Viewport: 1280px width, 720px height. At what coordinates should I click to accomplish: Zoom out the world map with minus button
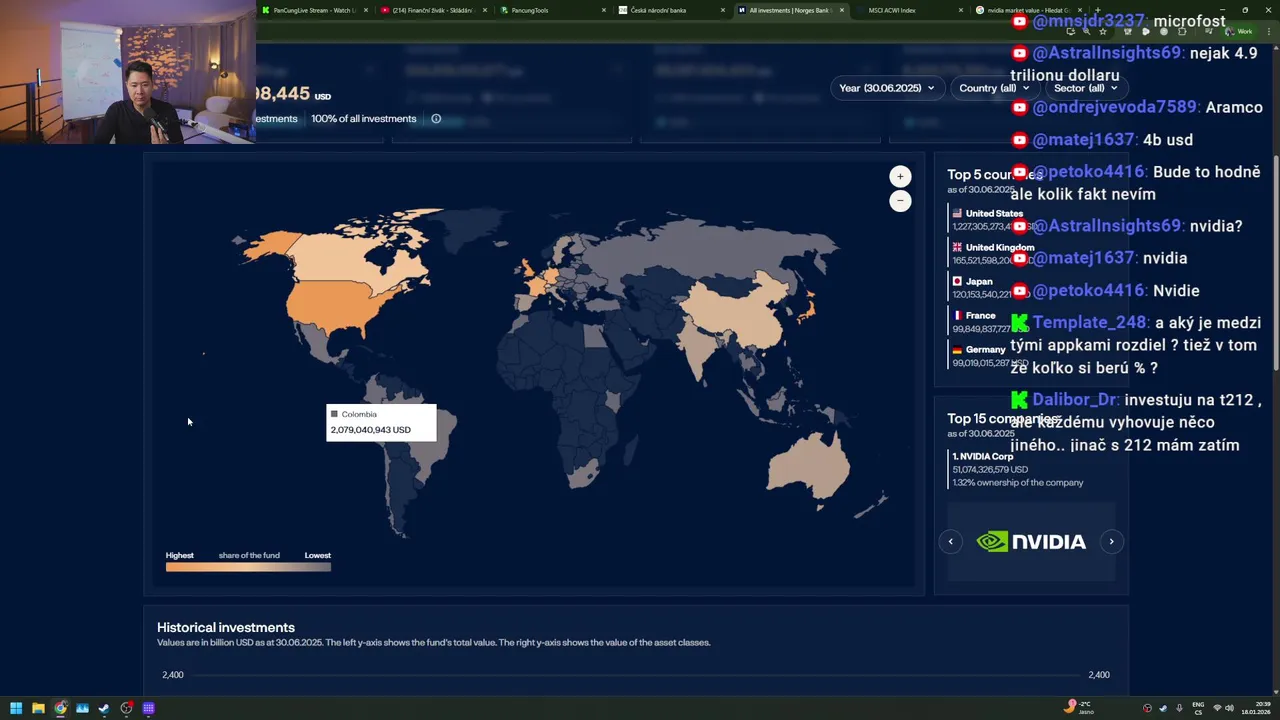(900, 201)
